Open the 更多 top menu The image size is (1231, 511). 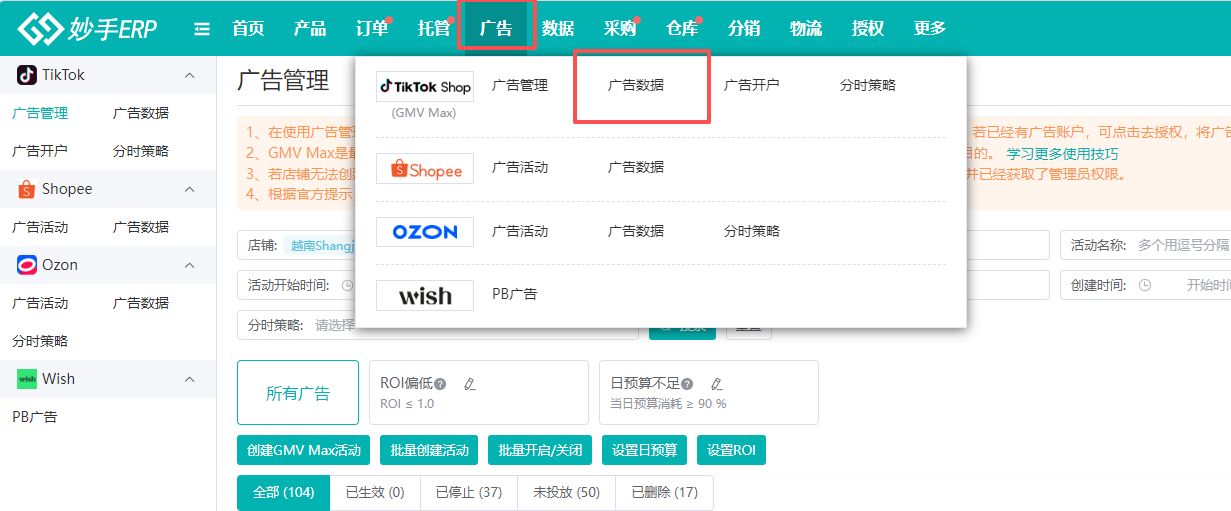930,28
